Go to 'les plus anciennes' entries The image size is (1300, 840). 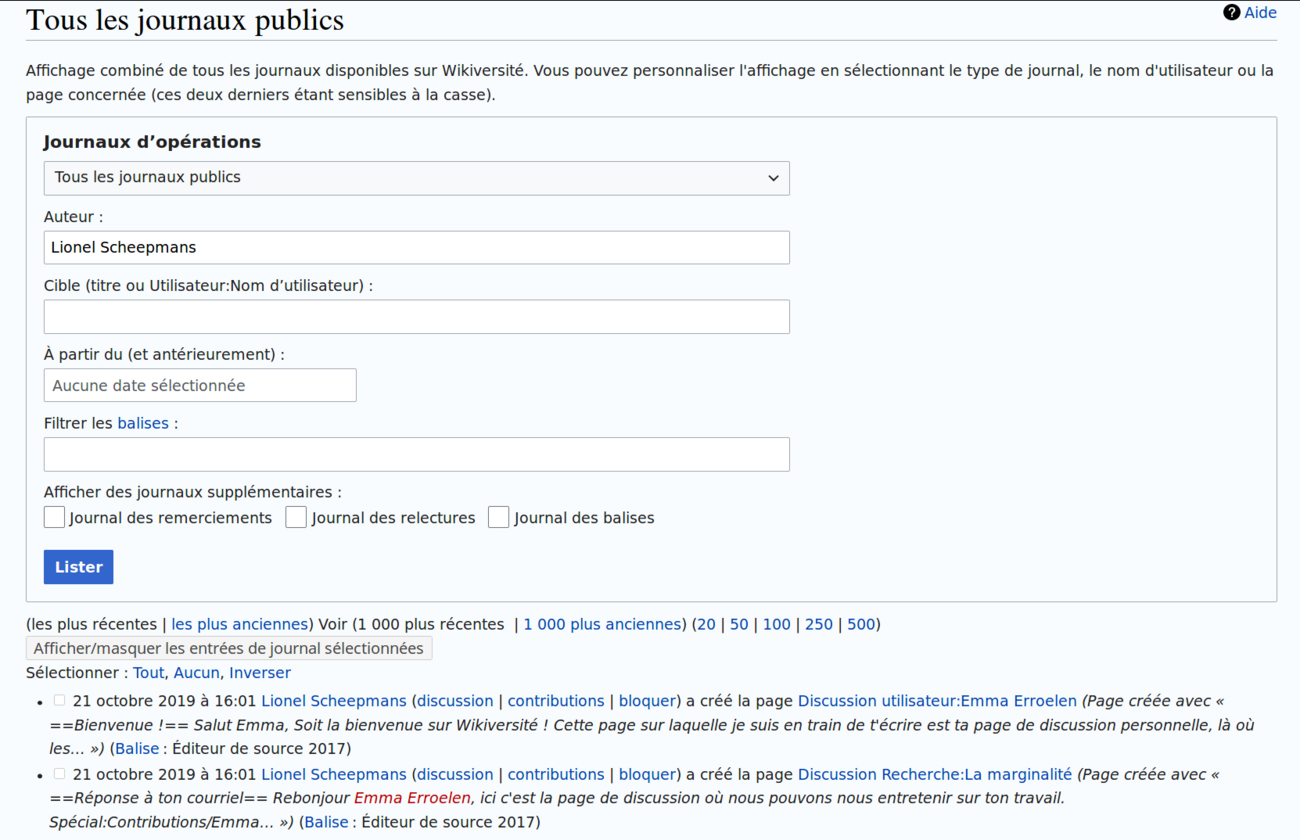click(240, 624)
